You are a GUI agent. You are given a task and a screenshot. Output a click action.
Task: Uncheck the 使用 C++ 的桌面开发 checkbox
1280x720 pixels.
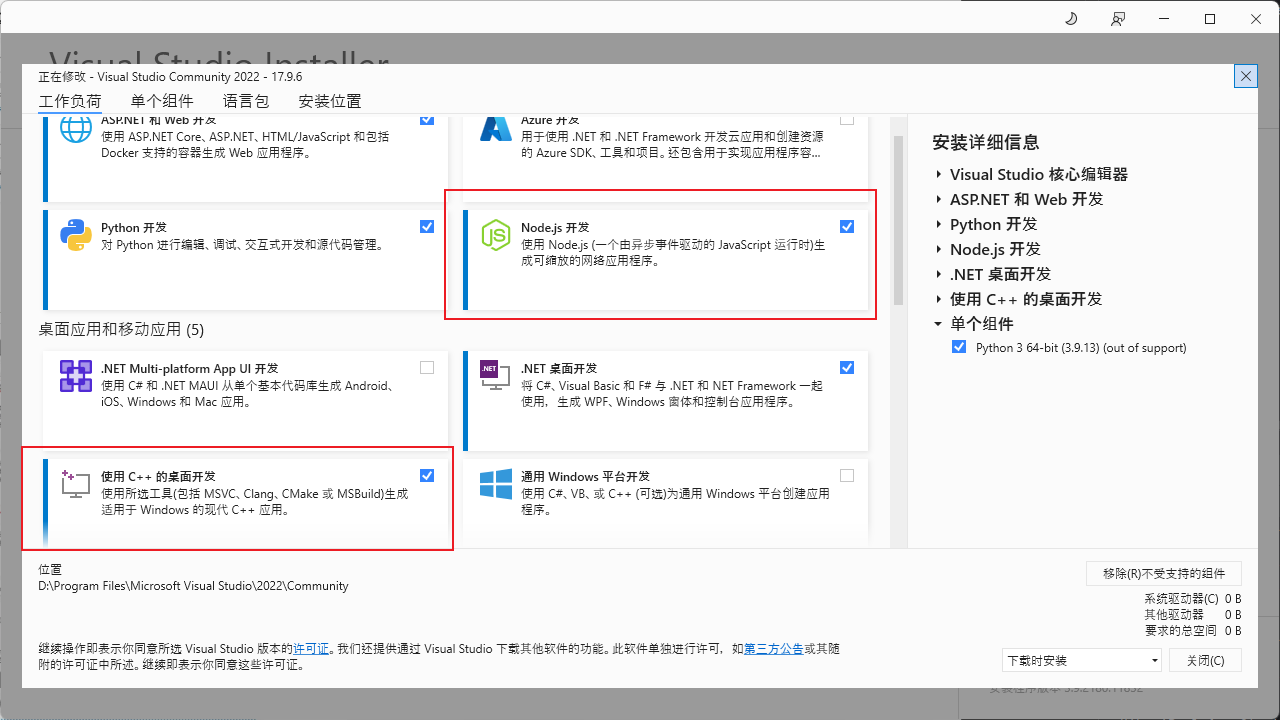(427, 476)
